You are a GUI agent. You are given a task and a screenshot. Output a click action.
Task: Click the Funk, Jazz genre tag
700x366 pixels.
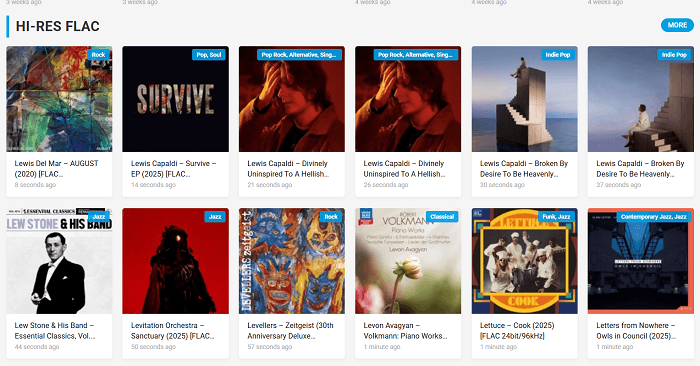(556, 216)
